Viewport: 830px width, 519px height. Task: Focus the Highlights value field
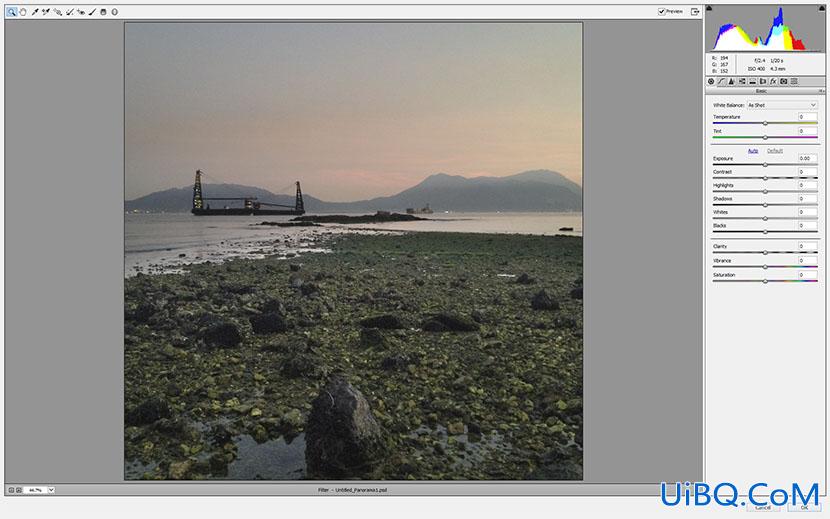click(x=807, y=185)
